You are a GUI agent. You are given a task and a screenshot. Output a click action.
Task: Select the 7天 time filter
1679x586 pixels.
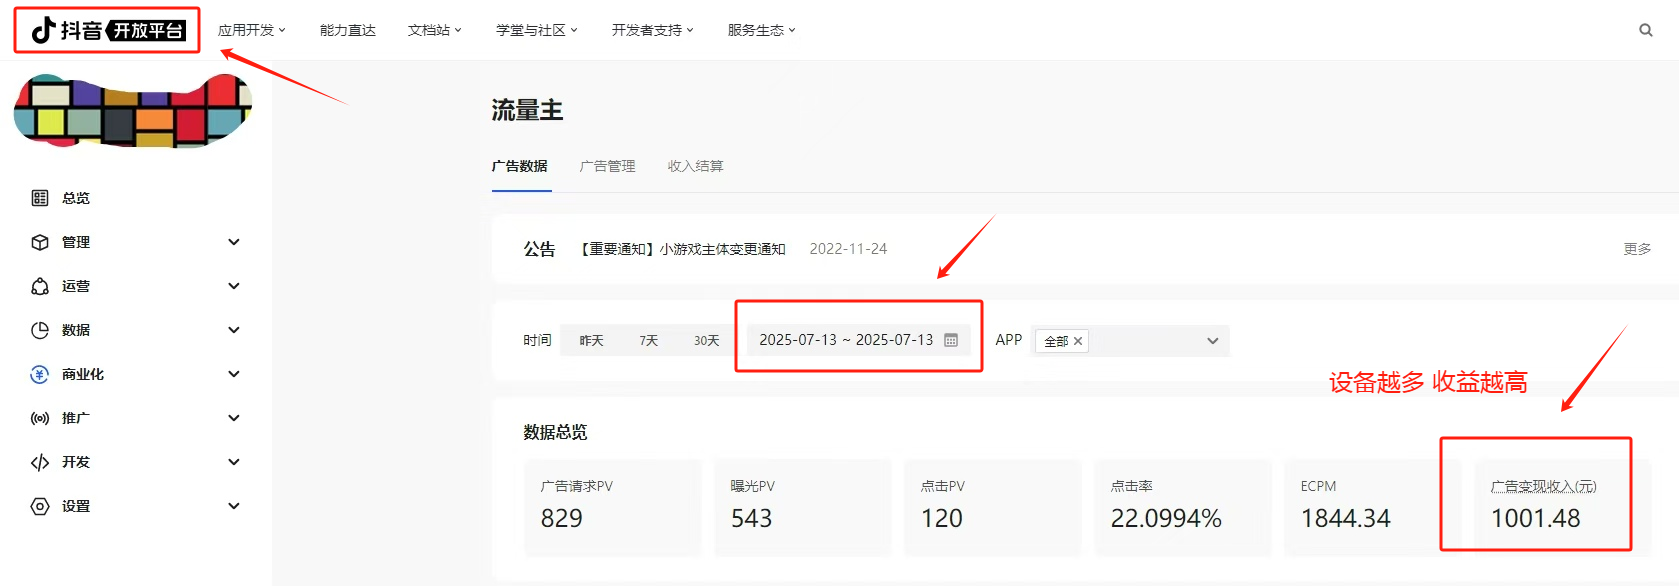pos(649,341)
